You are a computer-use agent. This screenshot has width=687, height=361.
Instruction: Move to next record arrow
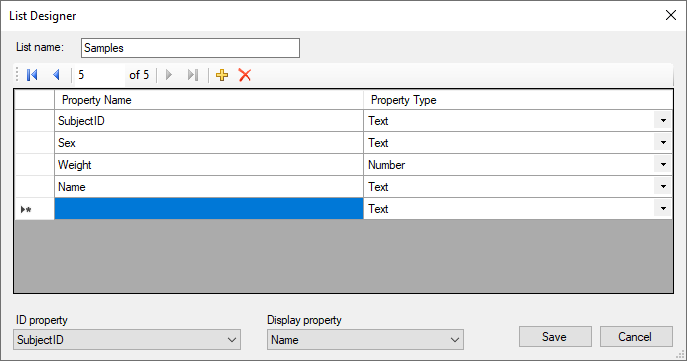(169, 75)
